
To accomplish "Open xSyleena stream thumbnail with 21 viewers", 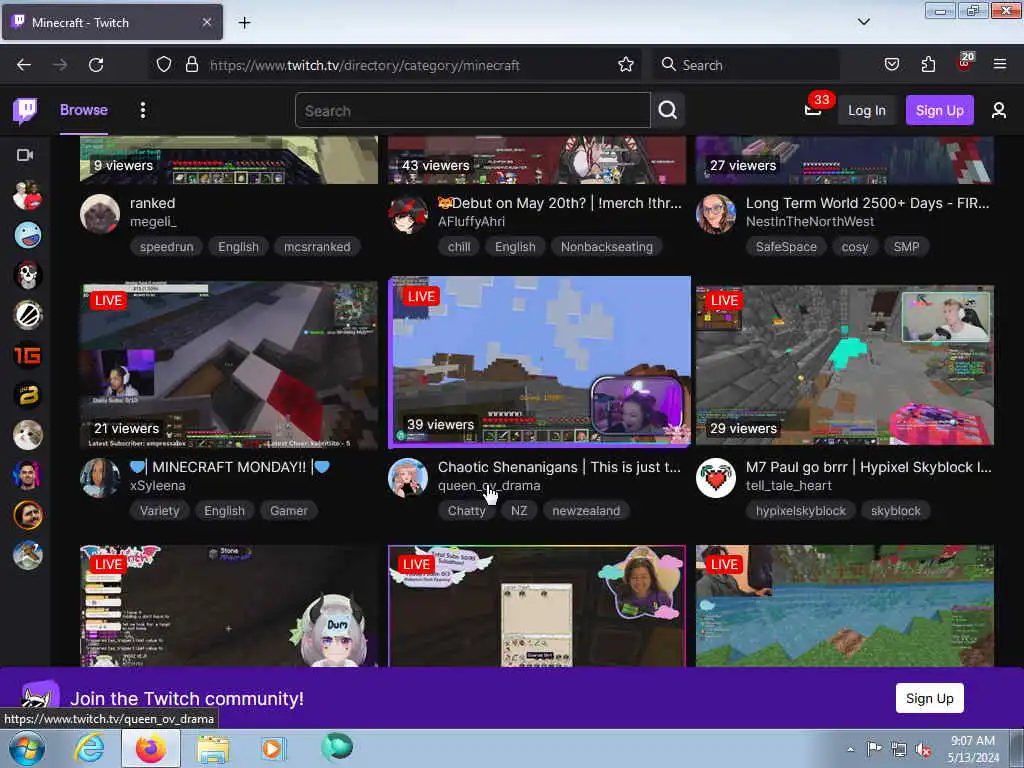I will tap(229, 366).
